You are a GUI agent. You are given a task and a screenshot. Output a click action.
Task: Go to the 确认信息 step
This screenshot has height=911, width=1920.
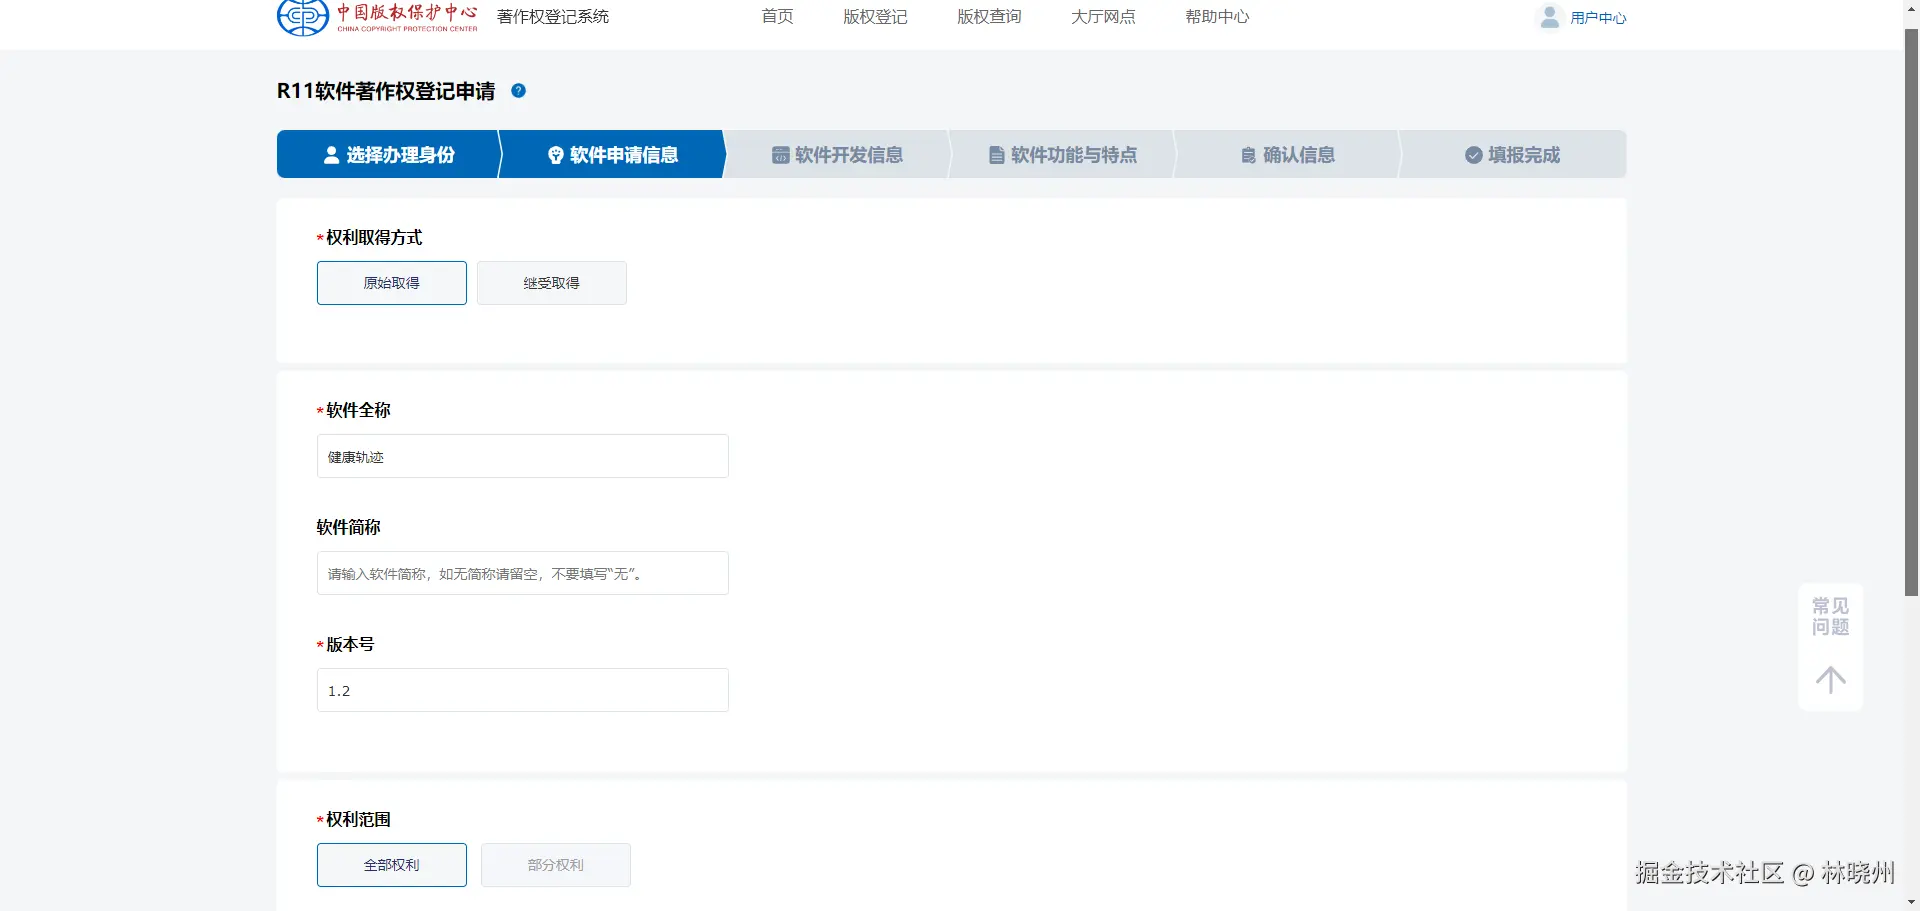(x=1287, y=155)
